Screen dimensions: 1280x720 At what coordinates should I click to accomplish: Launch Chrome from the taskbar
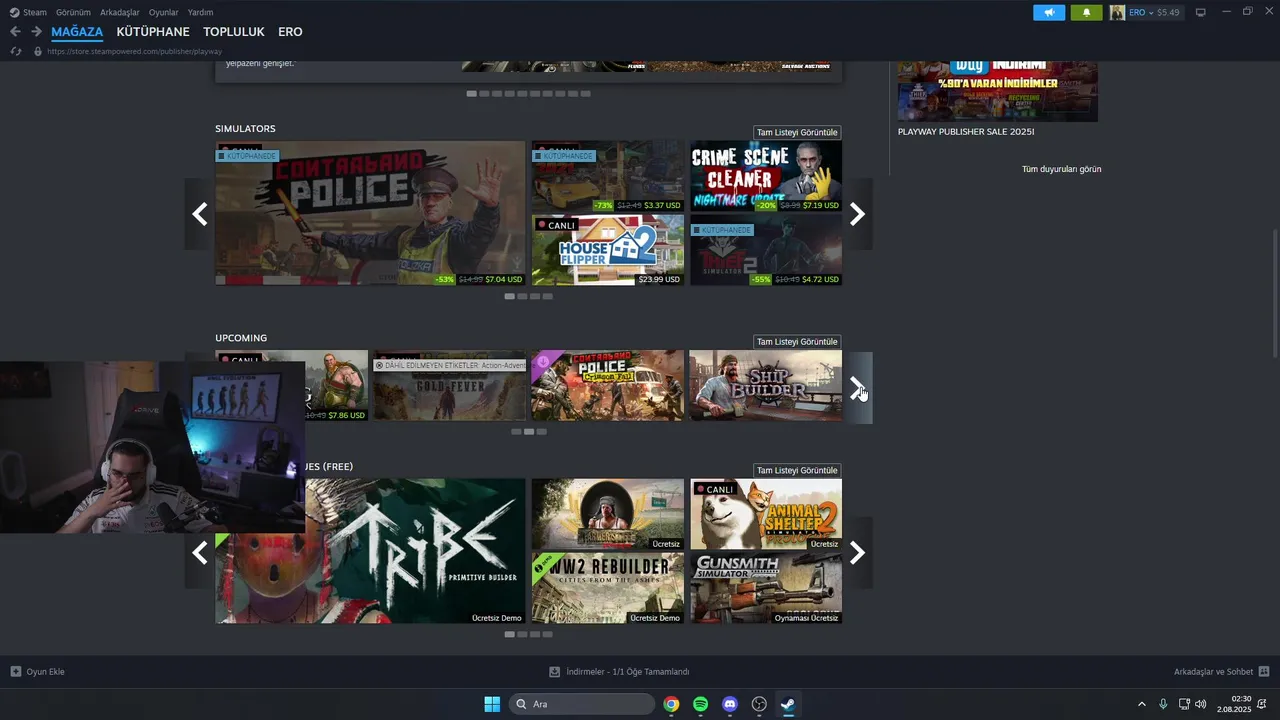point(671,704)
